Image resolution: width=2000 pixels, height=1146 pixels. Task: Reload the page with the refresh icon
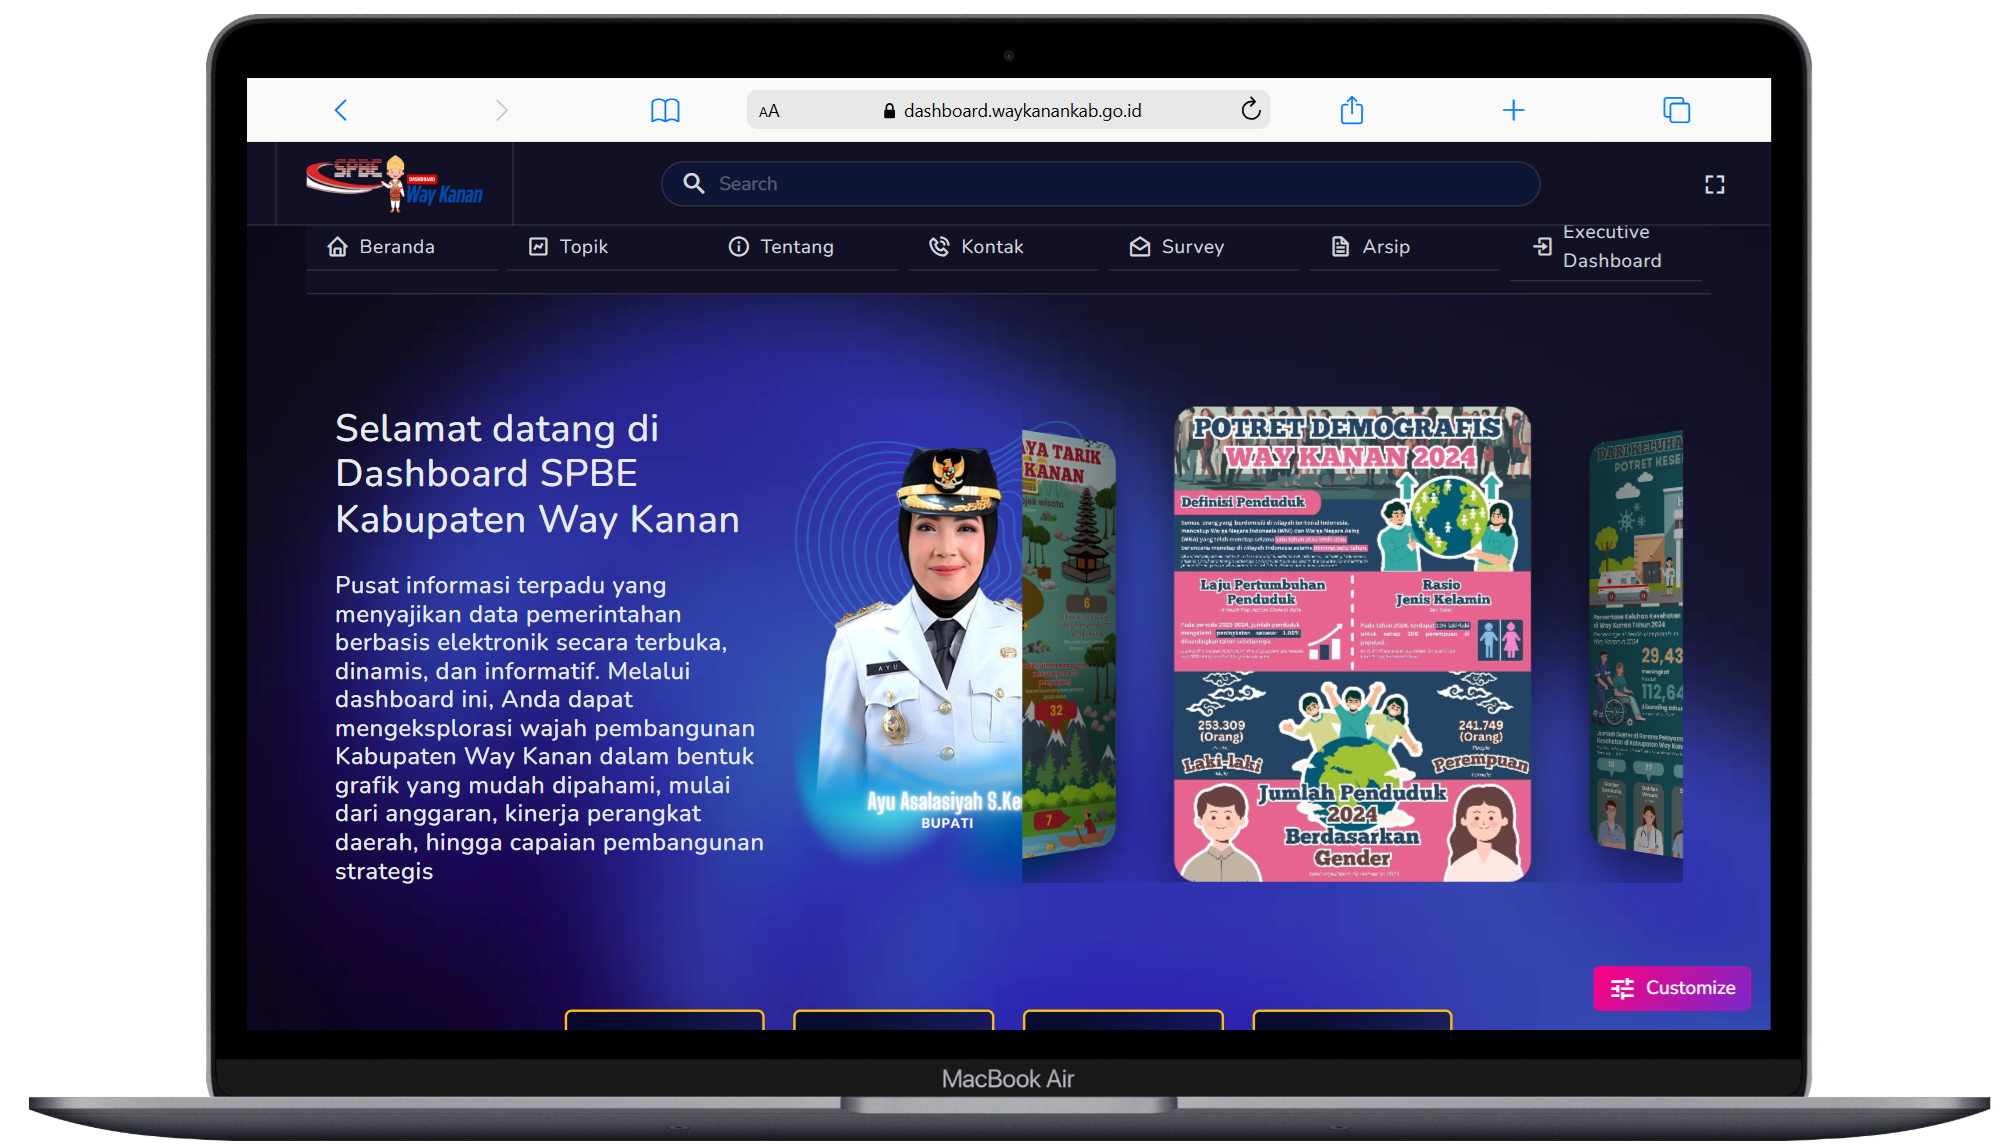(x=1251, y=109)
